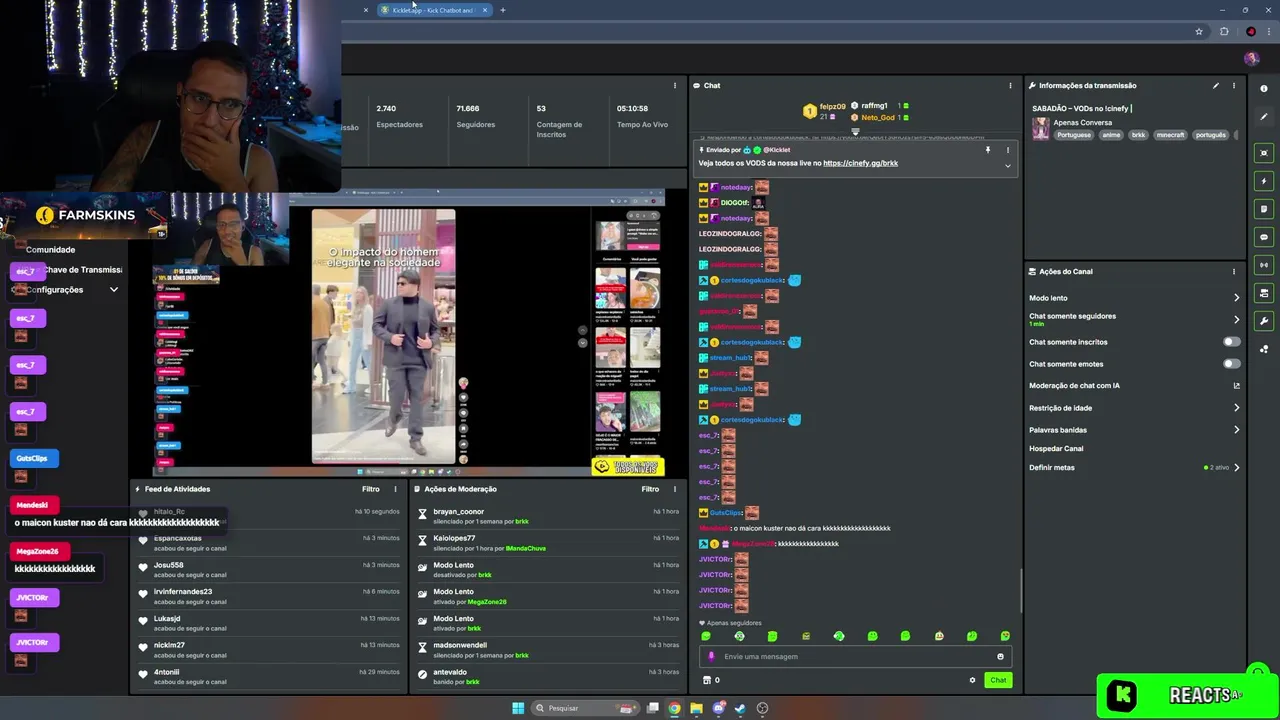The height and width of the screenshot is (720, 1280).
Task: Click the Portuguese tag
Action: pos(1074,135)
